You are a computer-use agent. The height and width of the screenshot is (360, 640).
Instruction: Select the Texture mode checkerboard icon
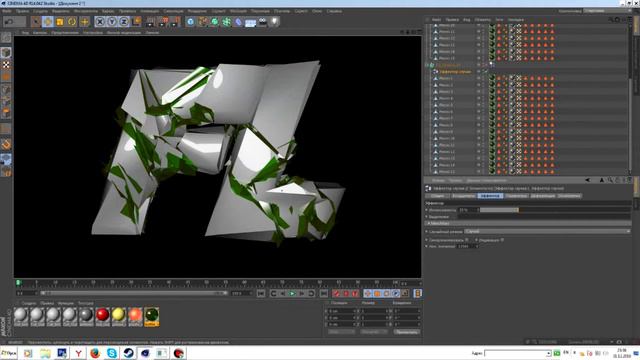tap(6, 64)
